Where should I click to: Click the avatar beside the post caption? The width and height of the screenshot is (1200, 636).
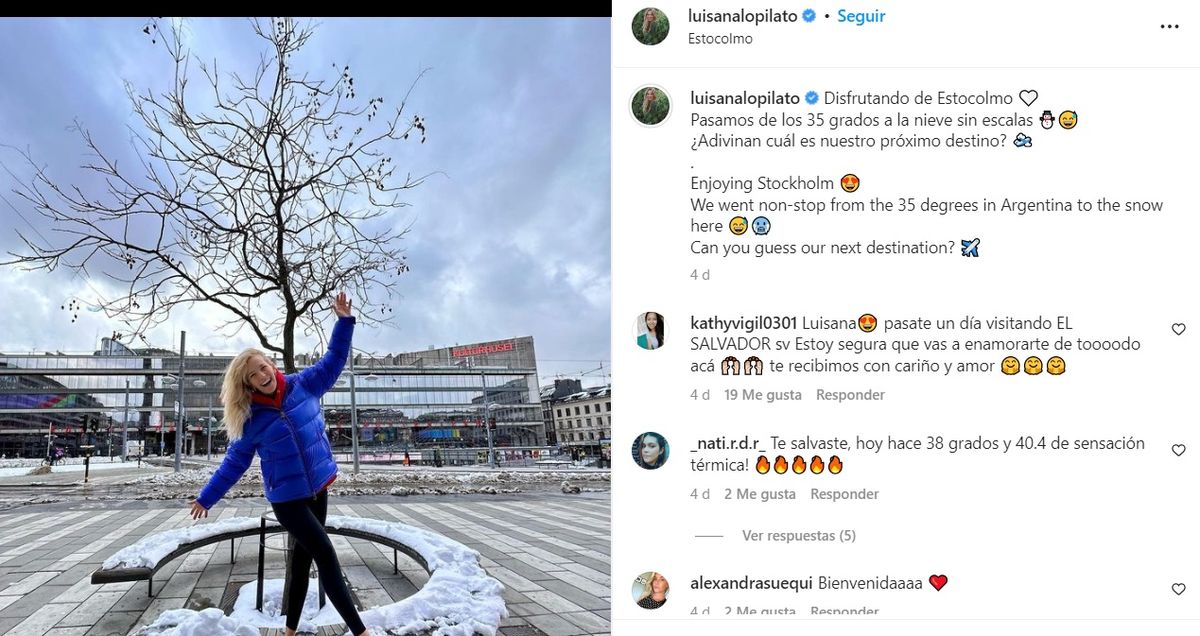(x=650, y=106)
